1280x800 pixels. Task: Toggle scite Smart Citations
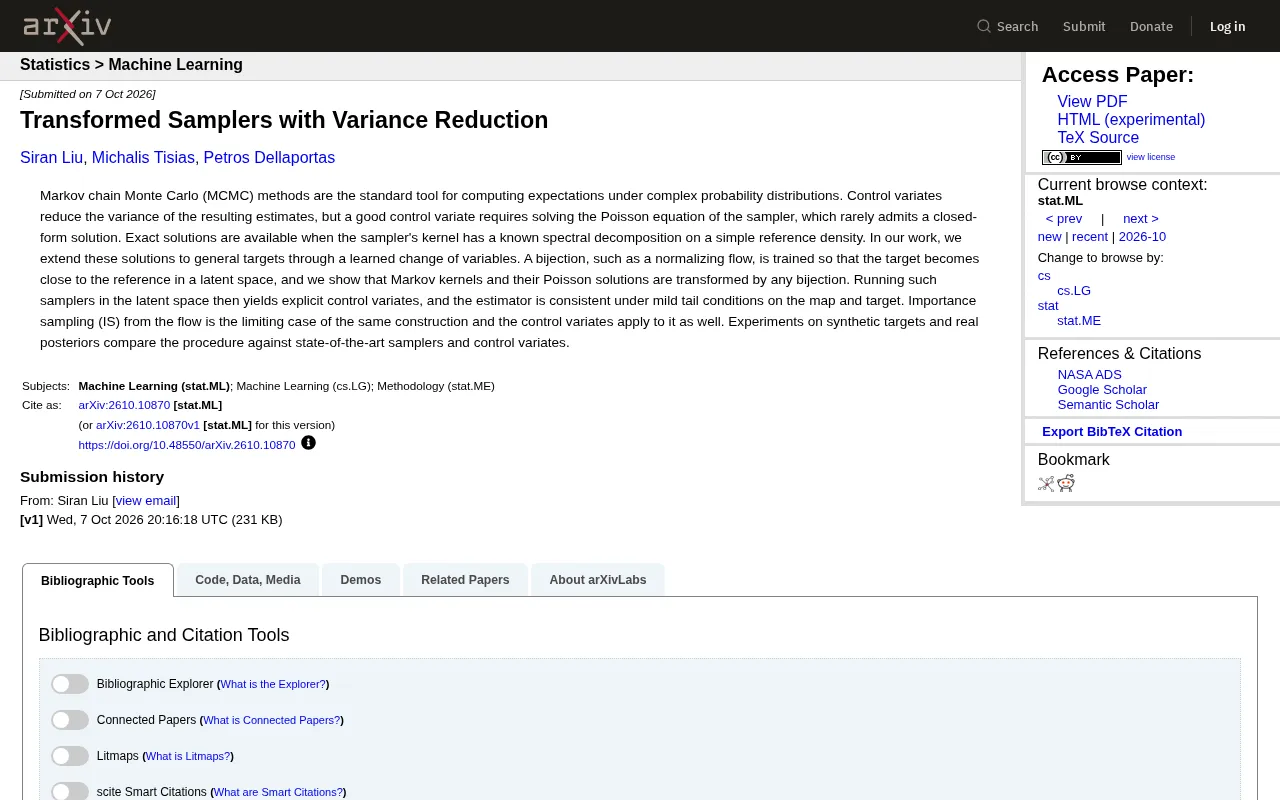(70, 791)
